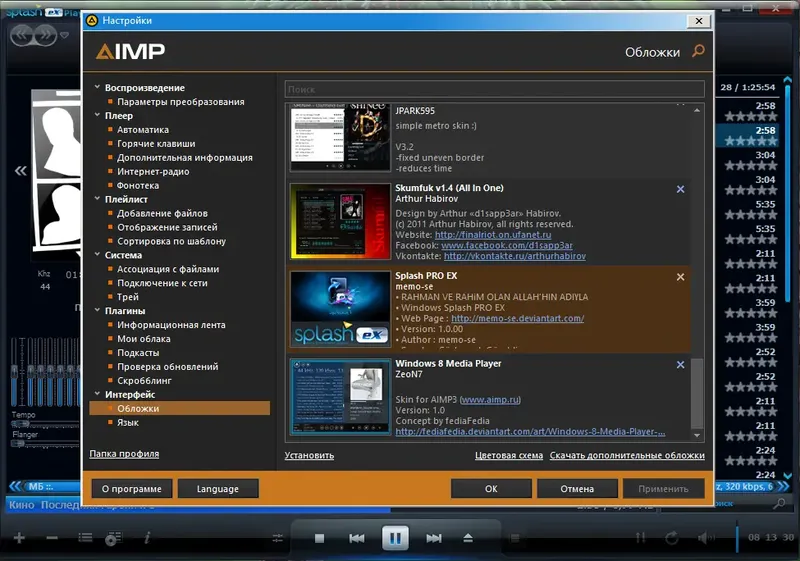Collapse the Интерфейс tree section
Viewport: 800px width, 561px height.
97,394
